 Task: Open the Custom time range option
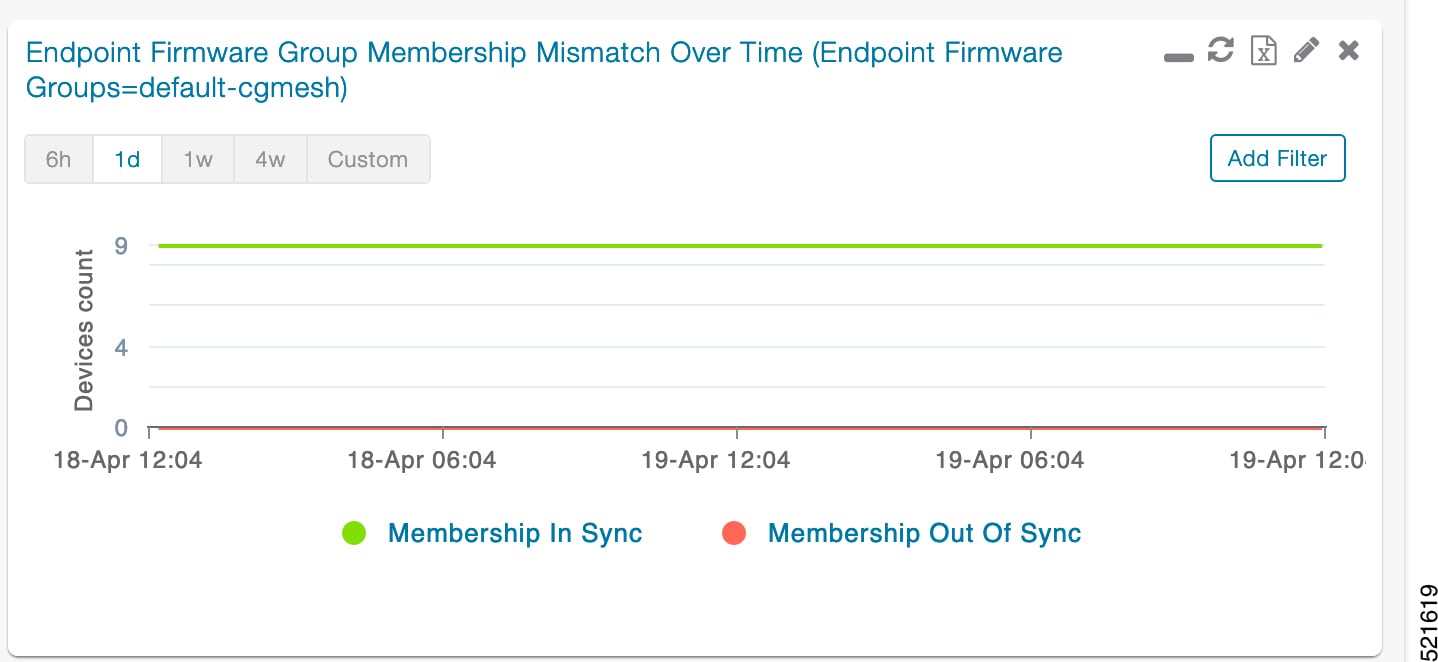click(x=368, y=159)
